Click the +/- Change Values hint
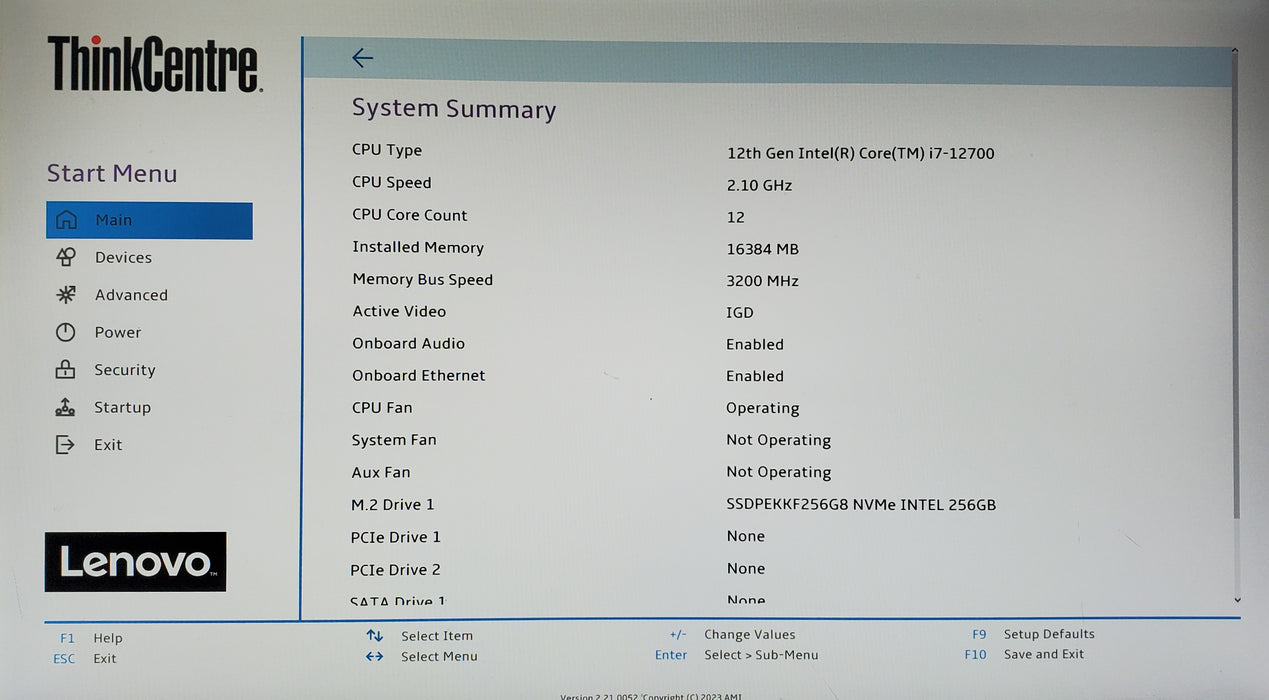Image resolution: width=1269 pixels, height=700 pixels. (732, 635)
